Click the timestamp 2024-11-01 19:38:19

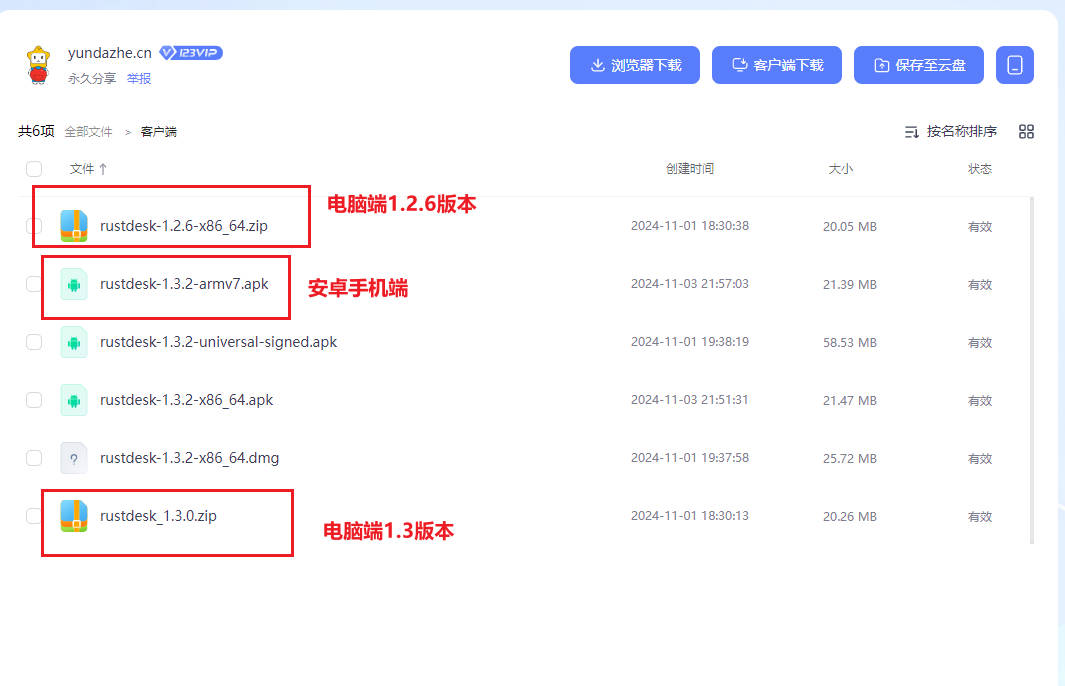pyautogui.click(x=689, y=342)
